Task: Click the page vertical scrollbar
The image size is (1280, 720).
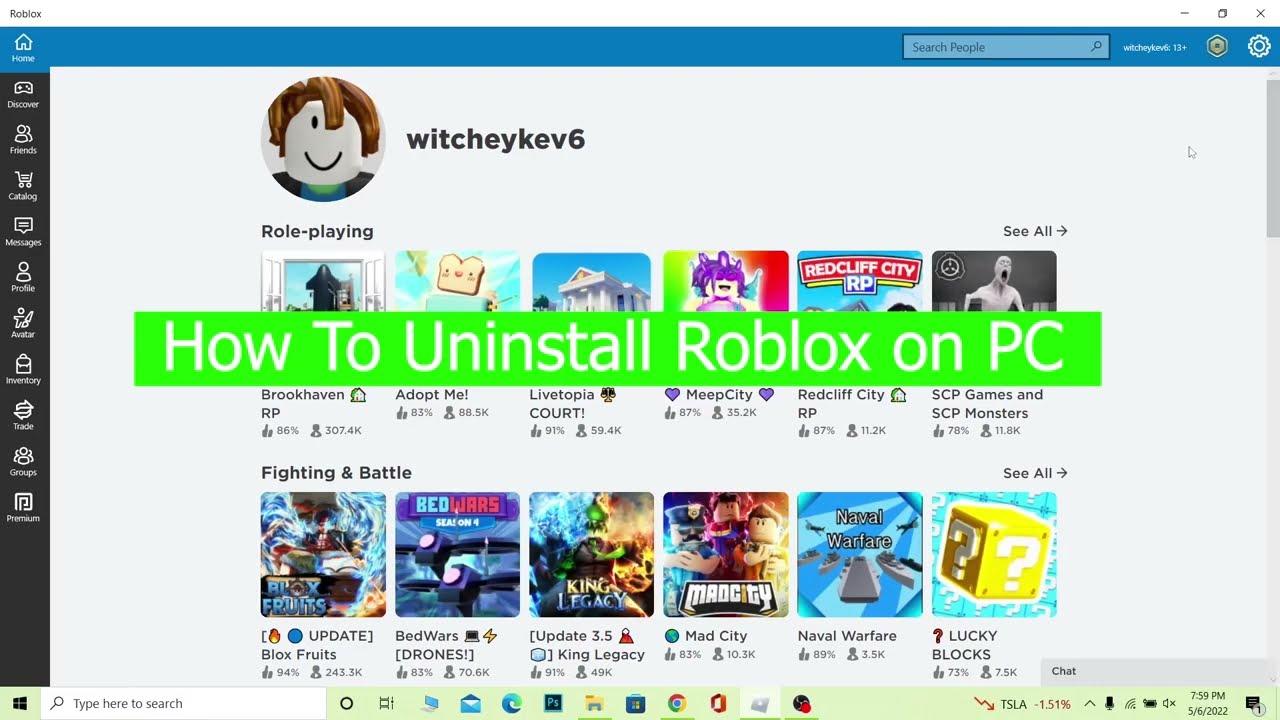Action: [1272, 157]
